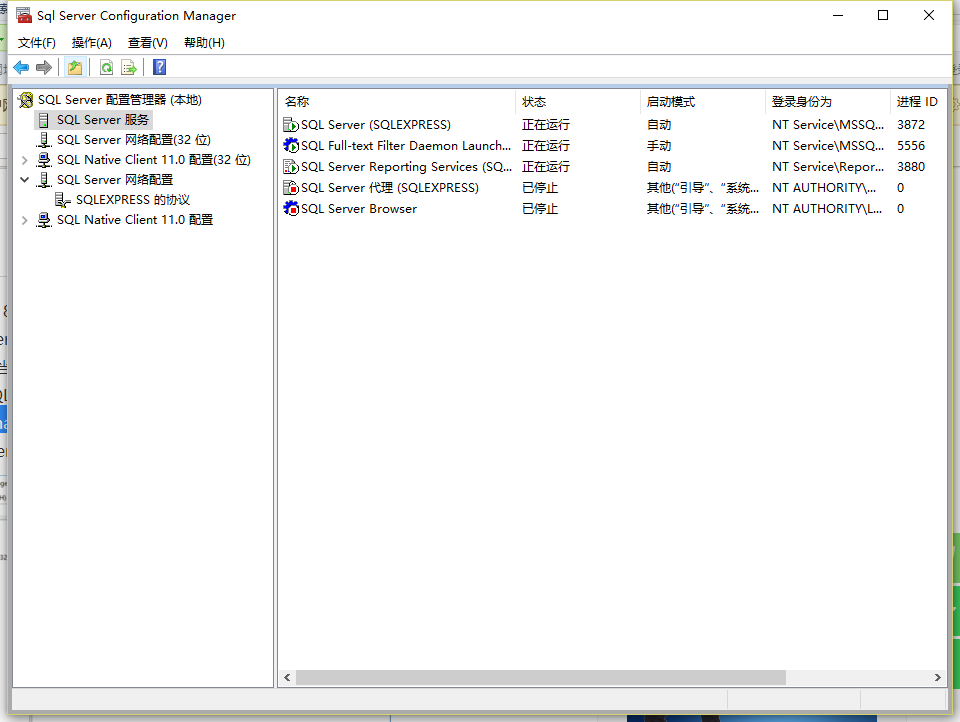Click process ID 5556 cell

911,146
